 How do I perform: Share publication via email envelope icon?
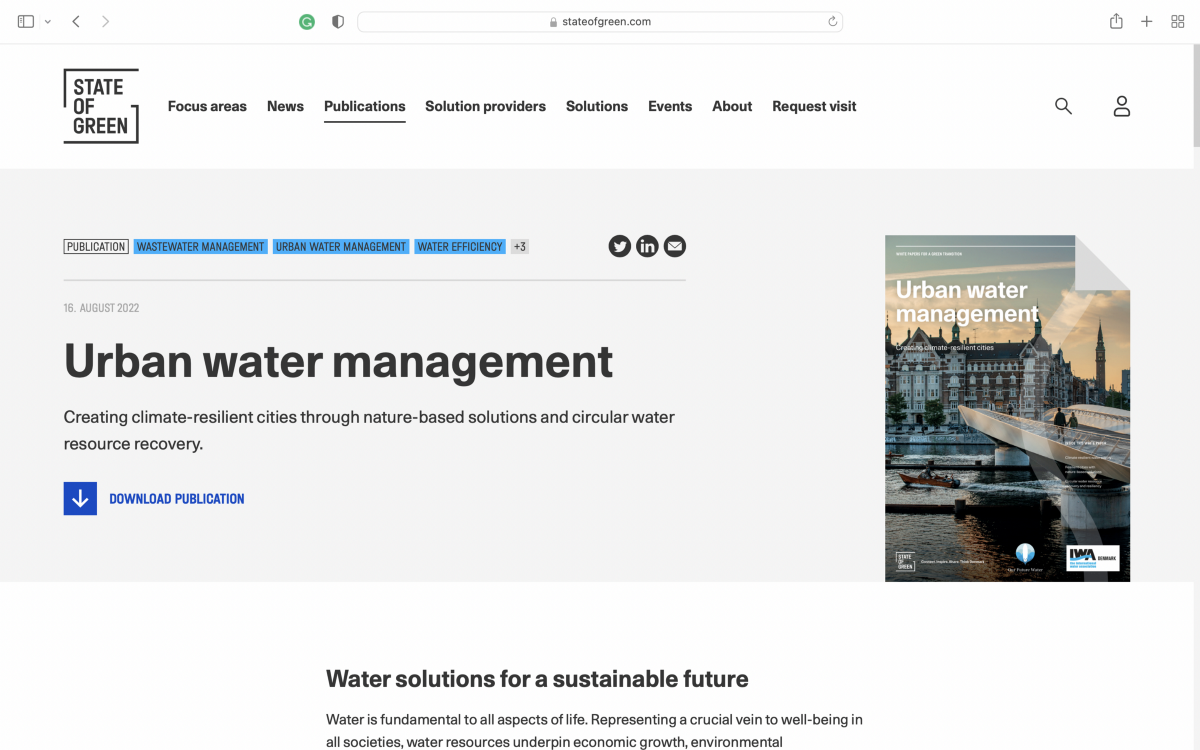675,246
